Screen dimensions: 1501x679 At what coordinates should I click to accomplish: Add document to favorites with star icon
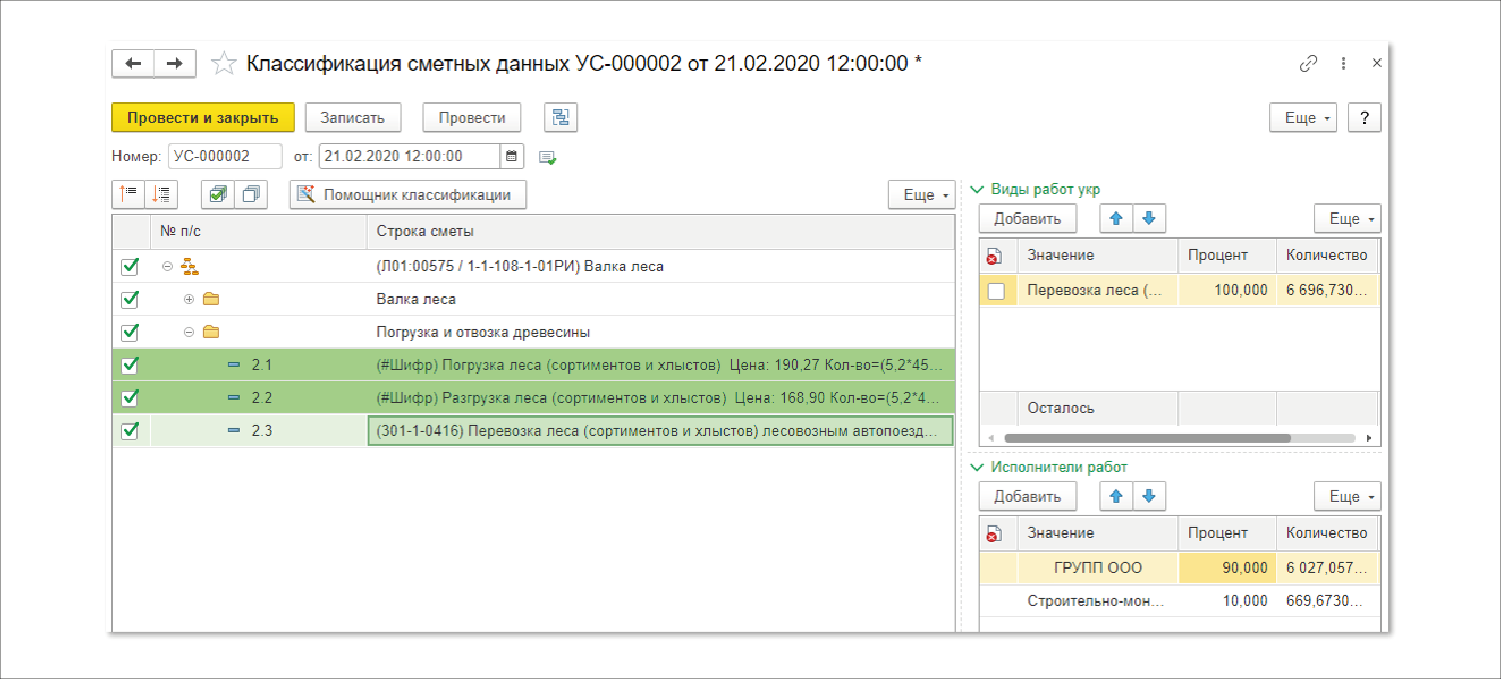tap(223, 64)
